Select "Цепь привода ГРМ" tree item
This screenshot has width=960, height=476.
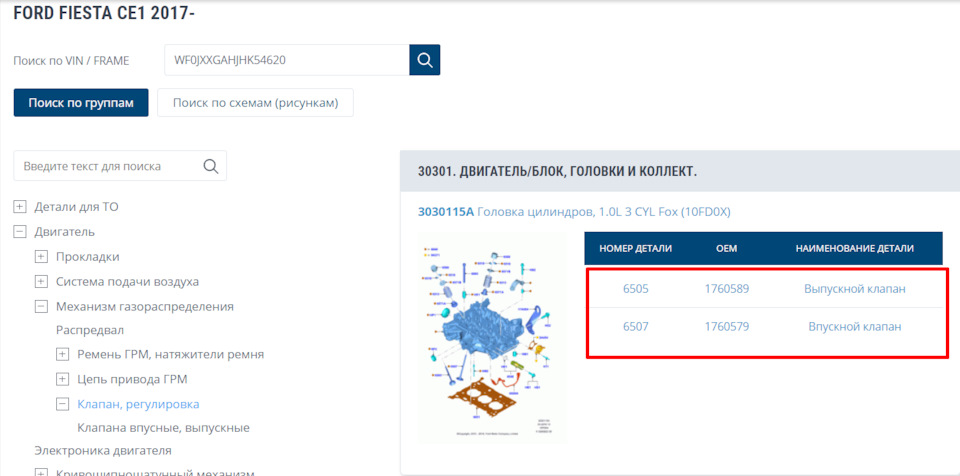(x=132, y=379)
